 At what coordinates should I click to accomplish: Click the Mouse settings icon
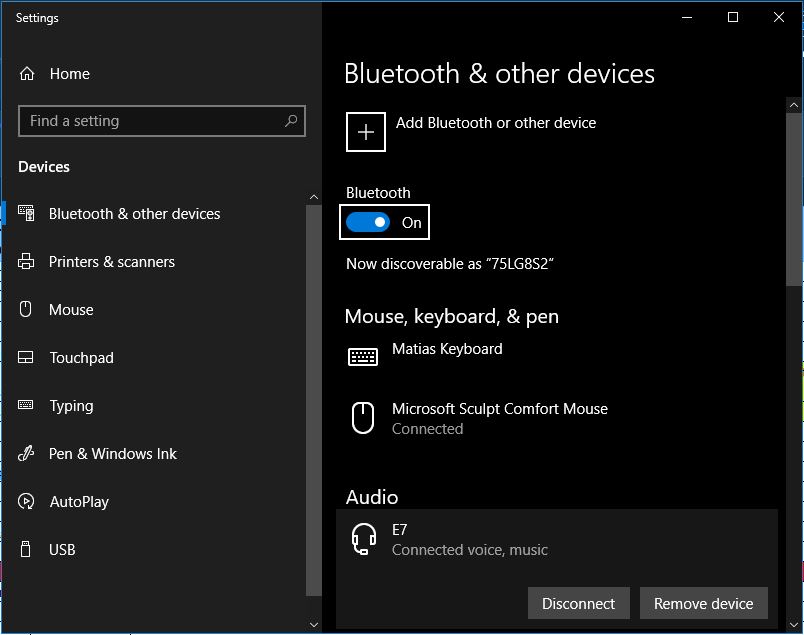[x=28, y=309]
